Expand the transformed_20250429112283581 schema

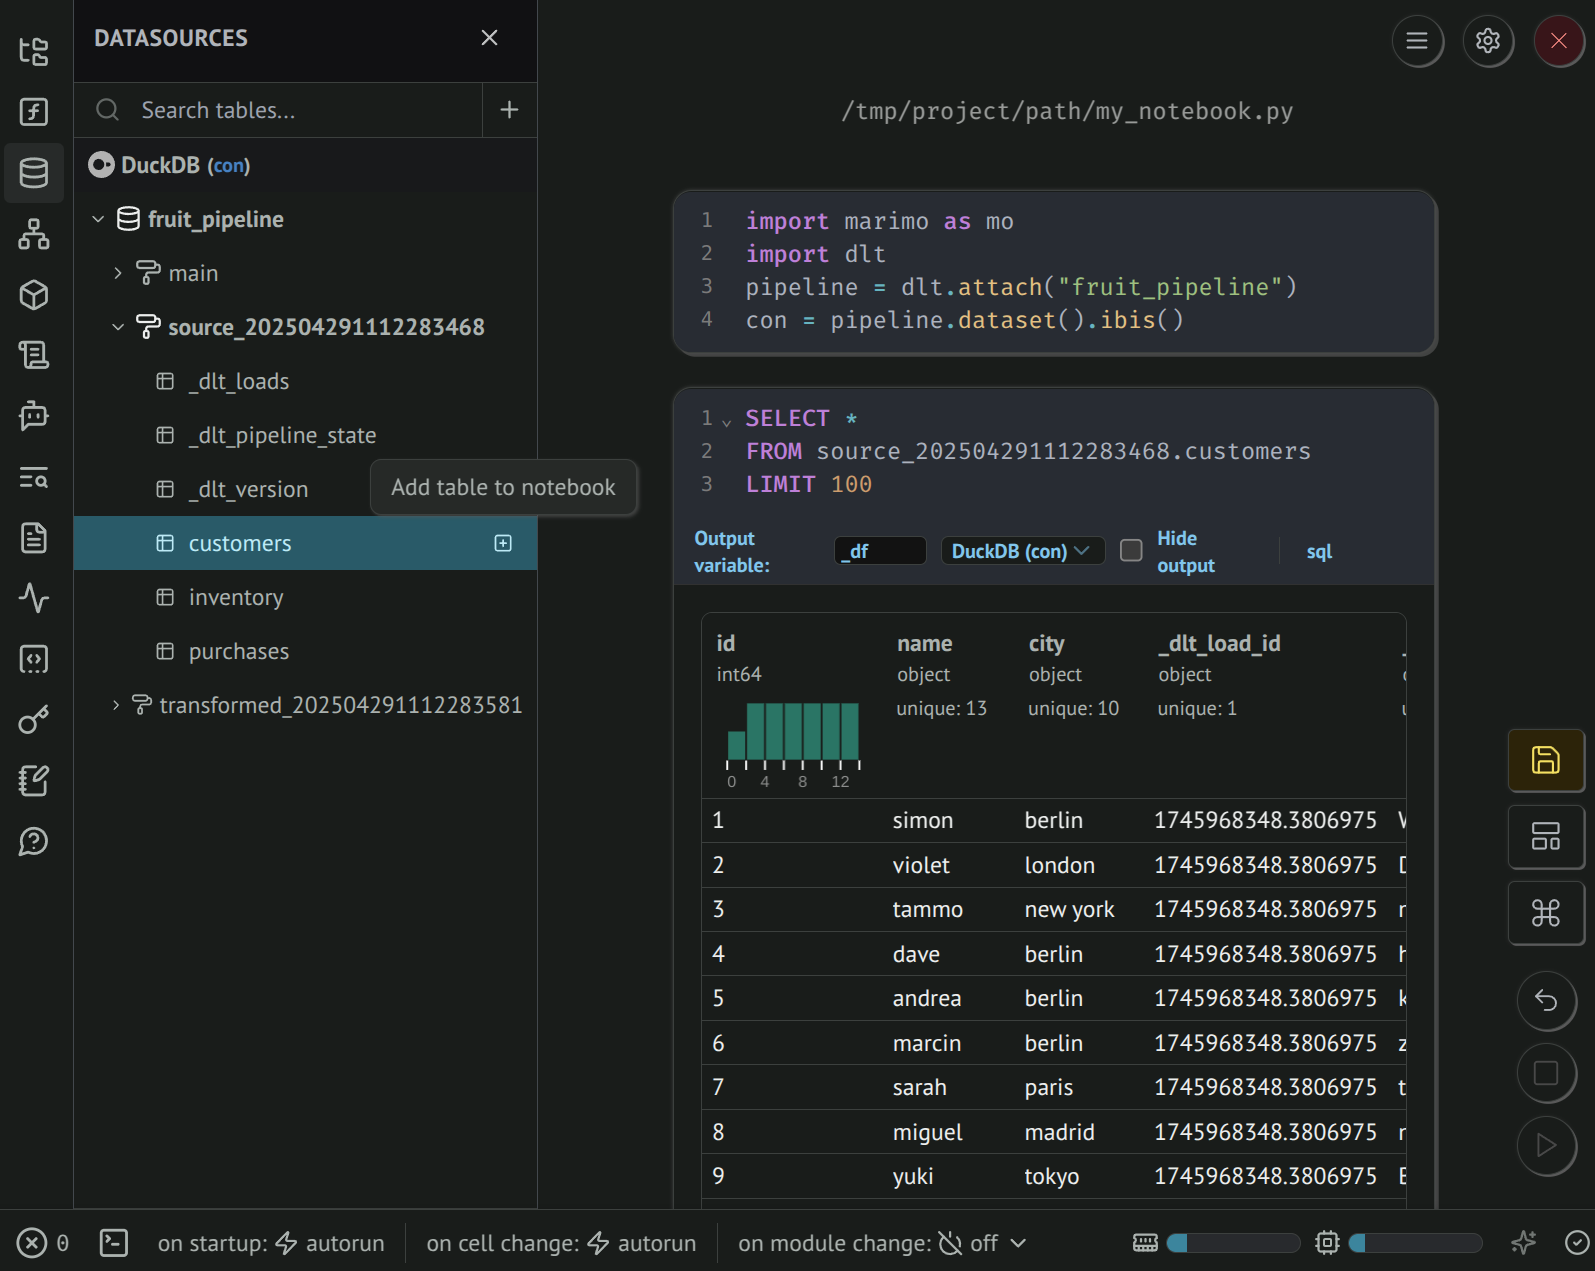[116, 705]
